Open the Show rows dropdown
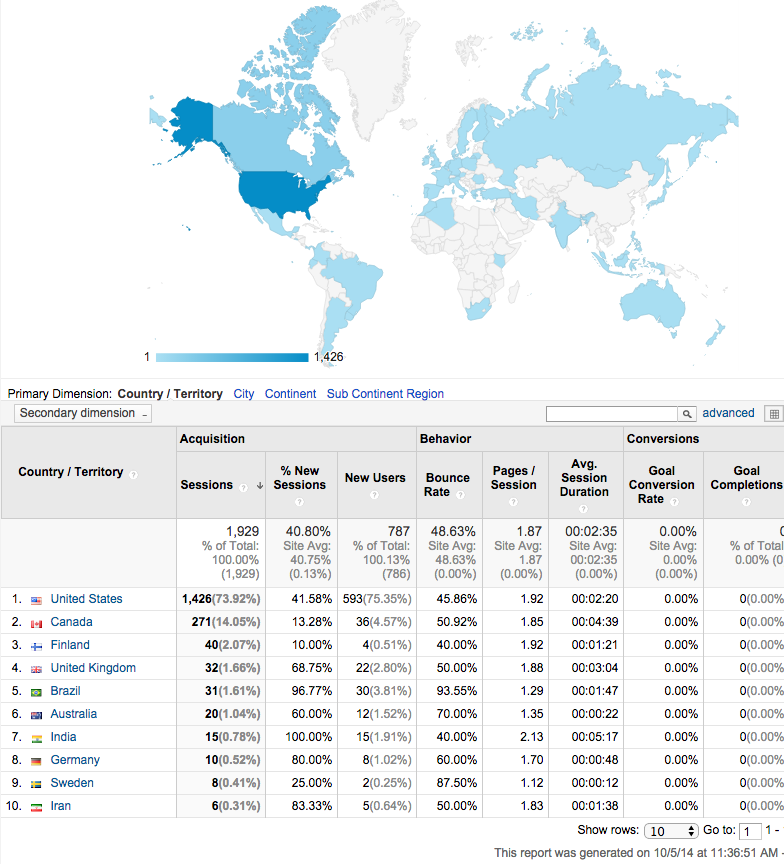 [x=671, y=831]
